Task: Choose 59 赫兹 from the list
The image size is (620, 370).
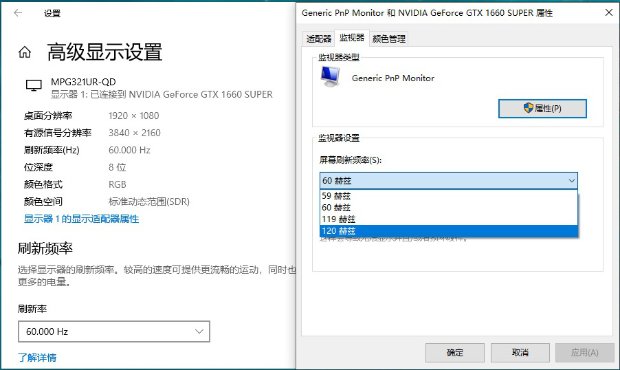Action: coord(449,196)
